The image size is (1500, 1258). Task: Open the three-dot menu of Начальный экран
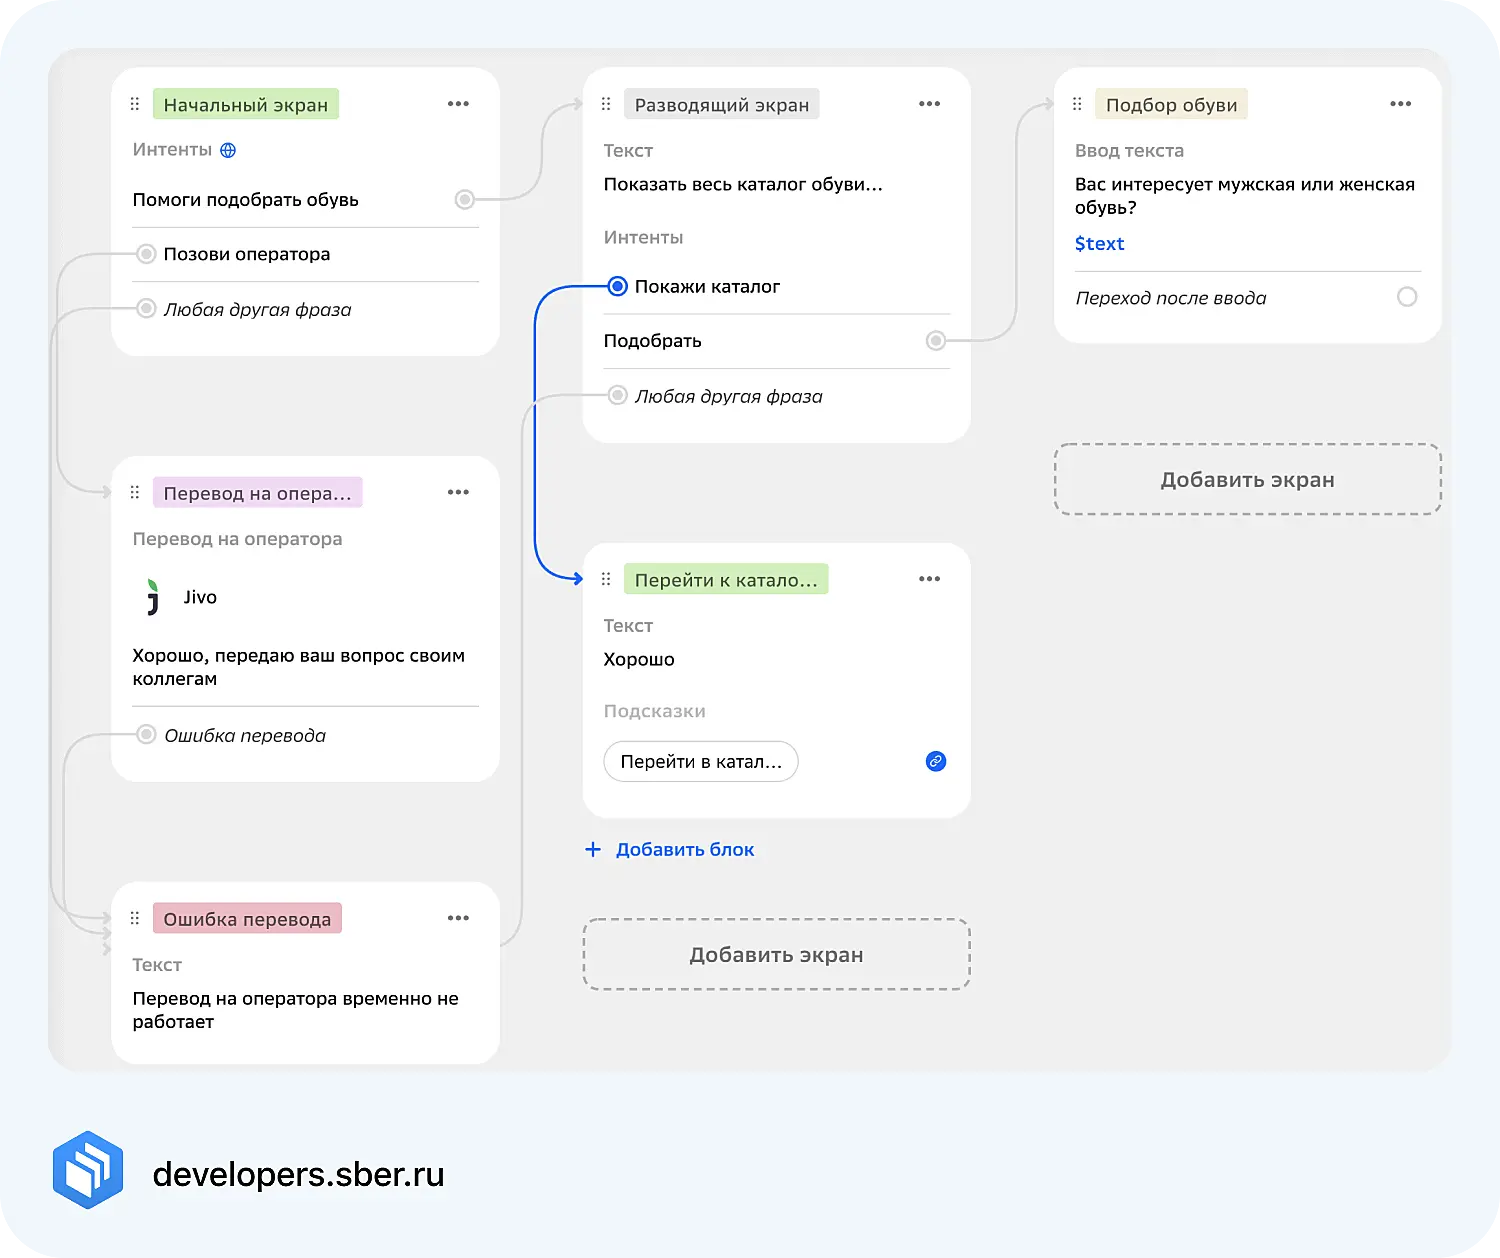click(458, 104)
